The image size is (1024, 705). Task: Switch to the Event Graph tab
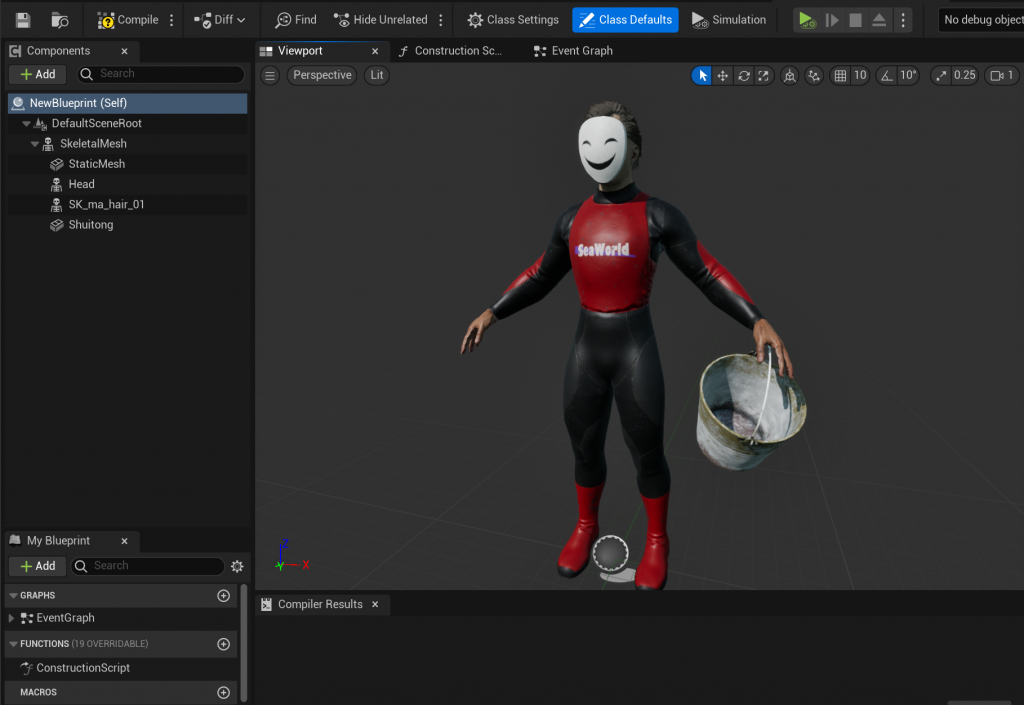tap(573, 51)
